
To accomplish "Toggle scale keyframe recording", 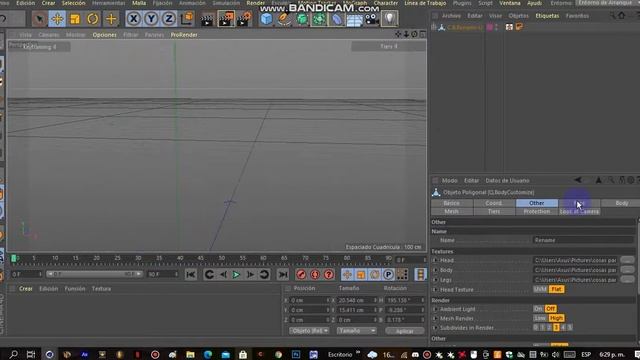I will tap(361, 274).
